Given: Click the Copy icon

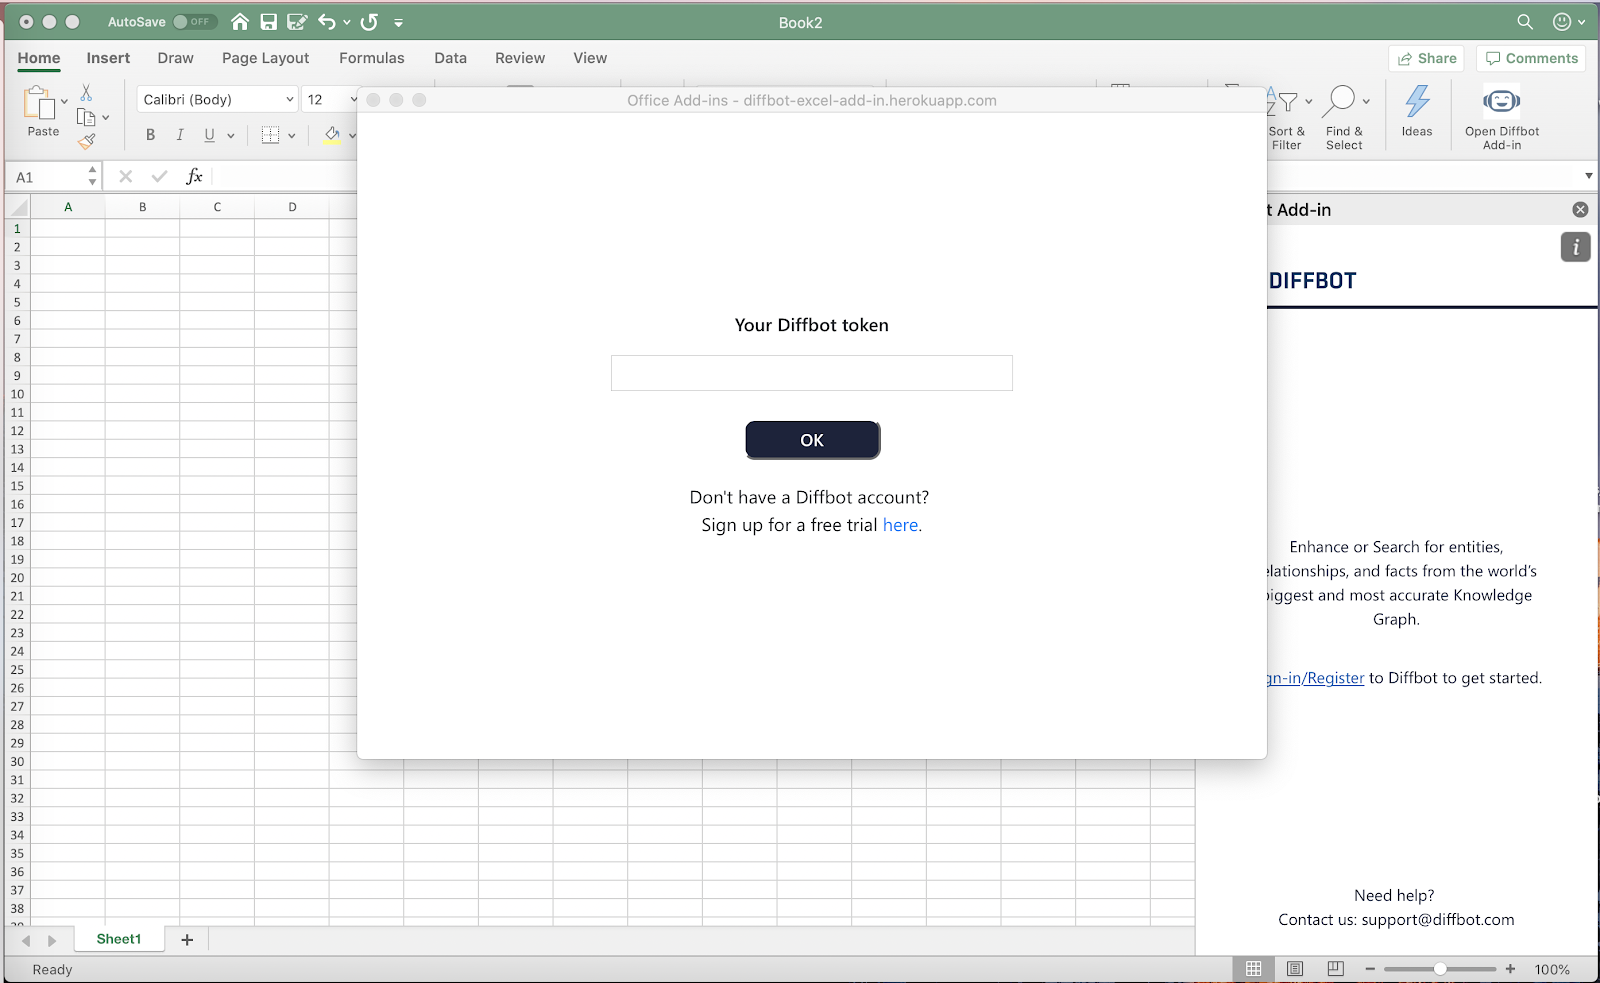Looking at the screenshot, I should 86,117.
